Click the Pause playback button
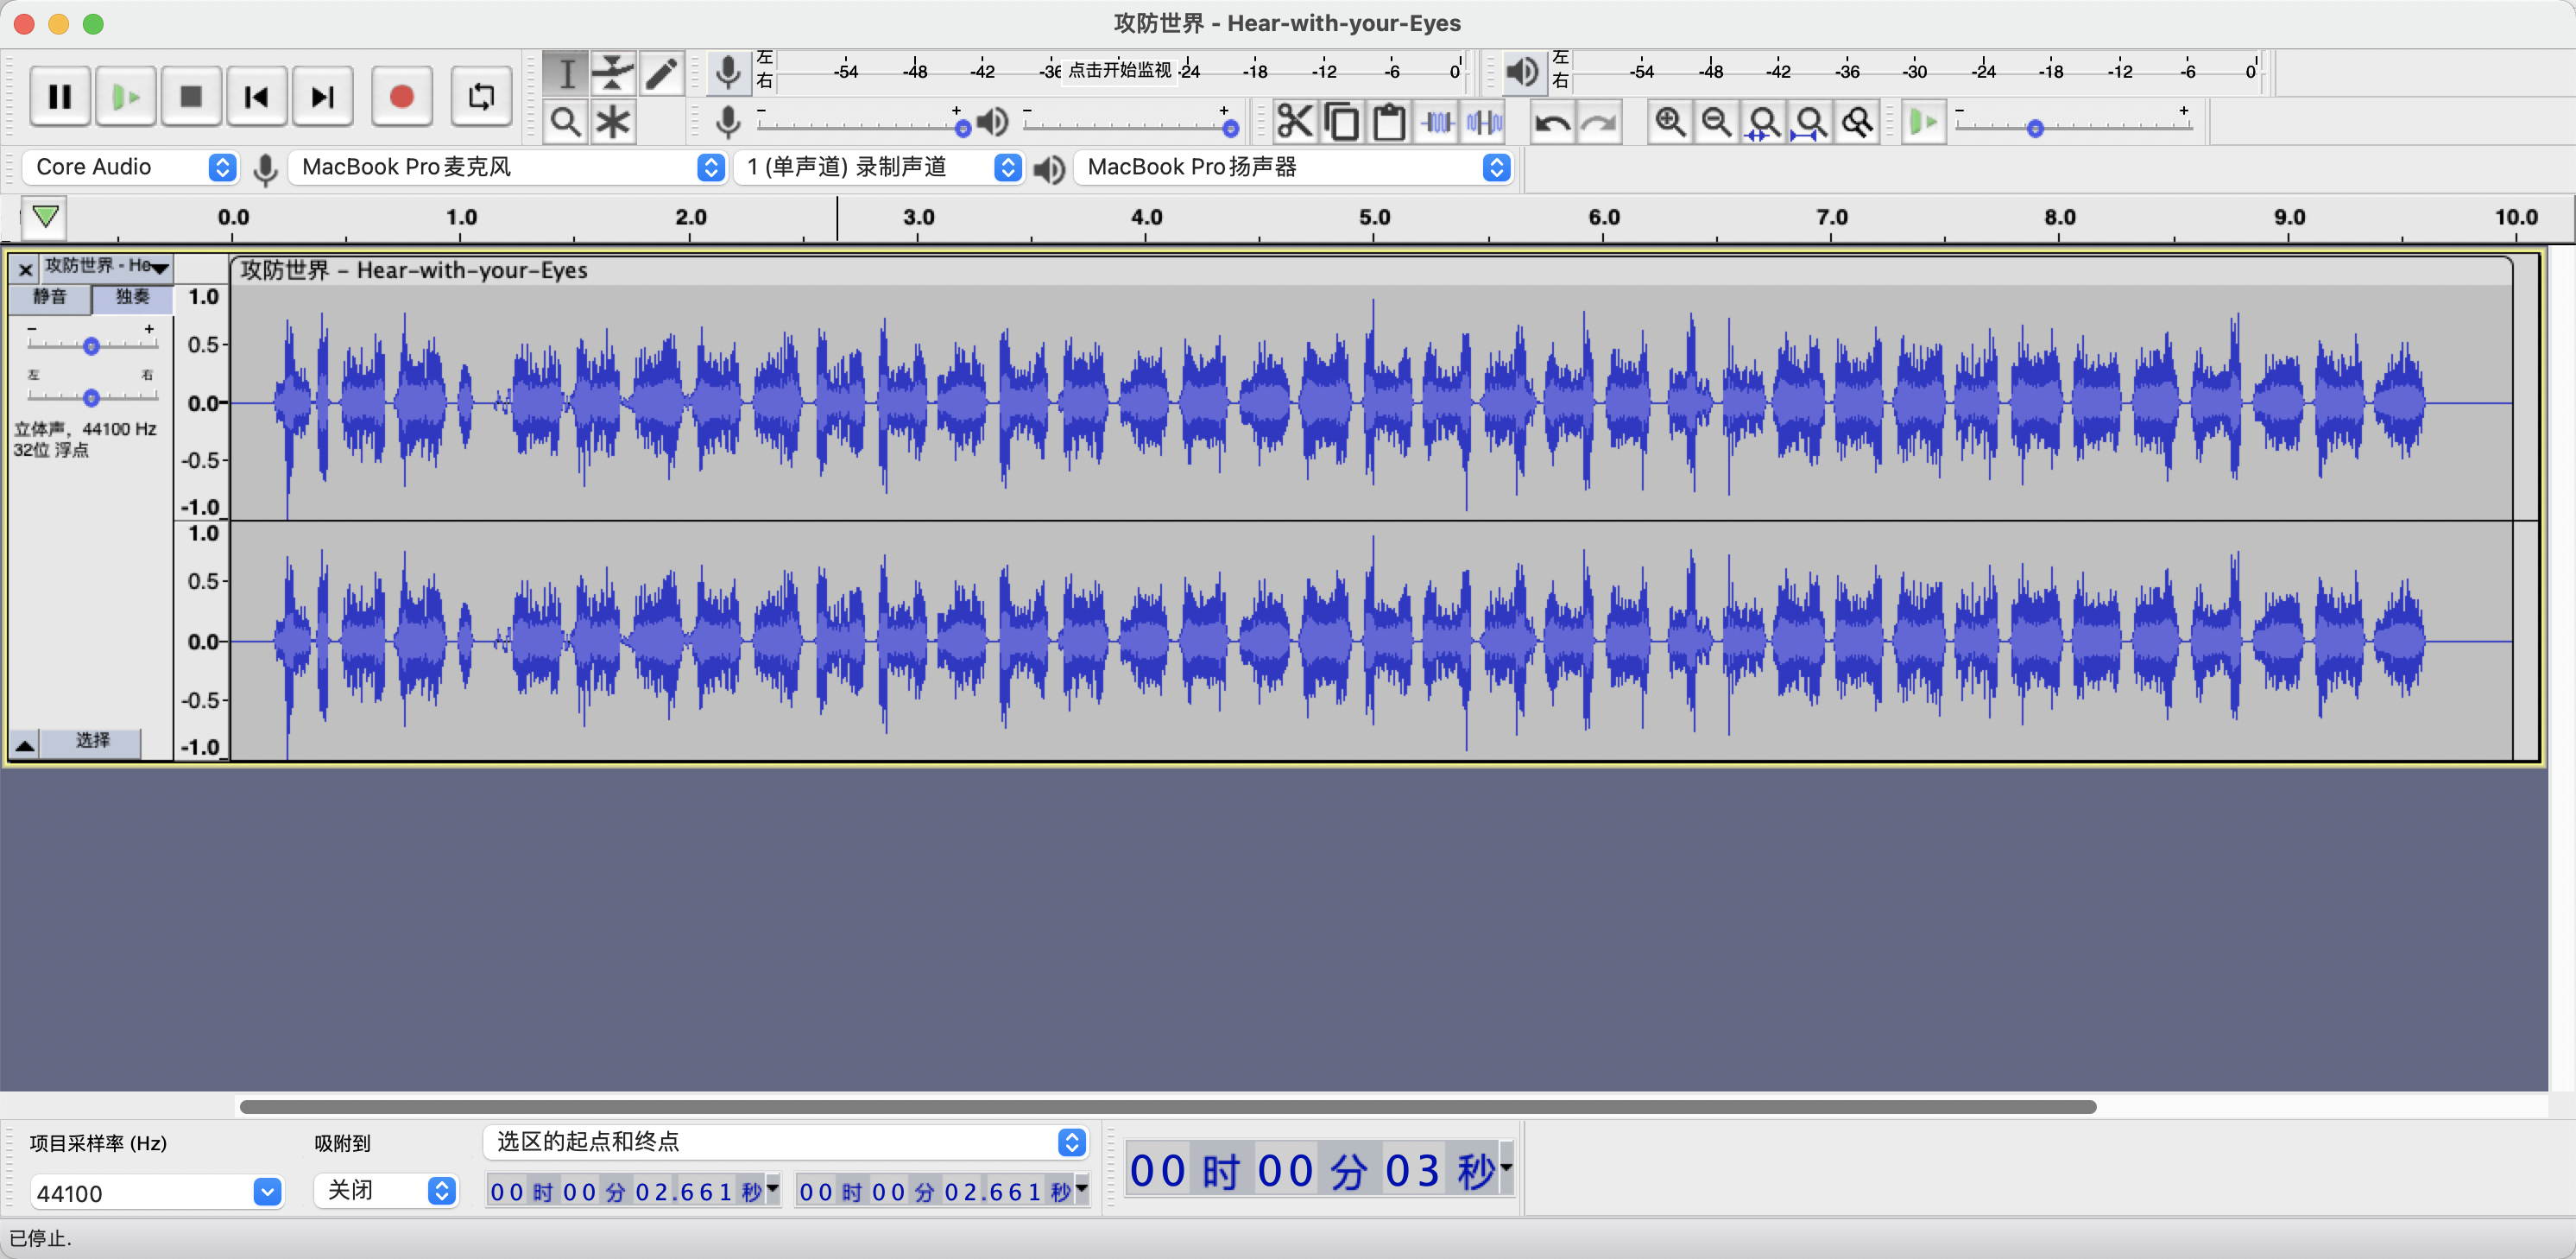 tap(60, 97)
